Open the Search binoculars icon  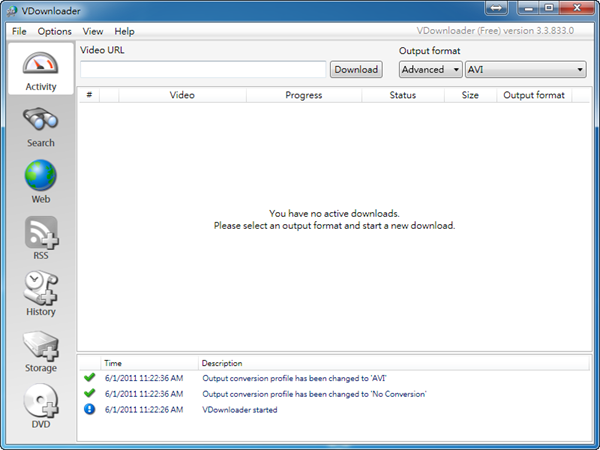[x=41, y=119]
